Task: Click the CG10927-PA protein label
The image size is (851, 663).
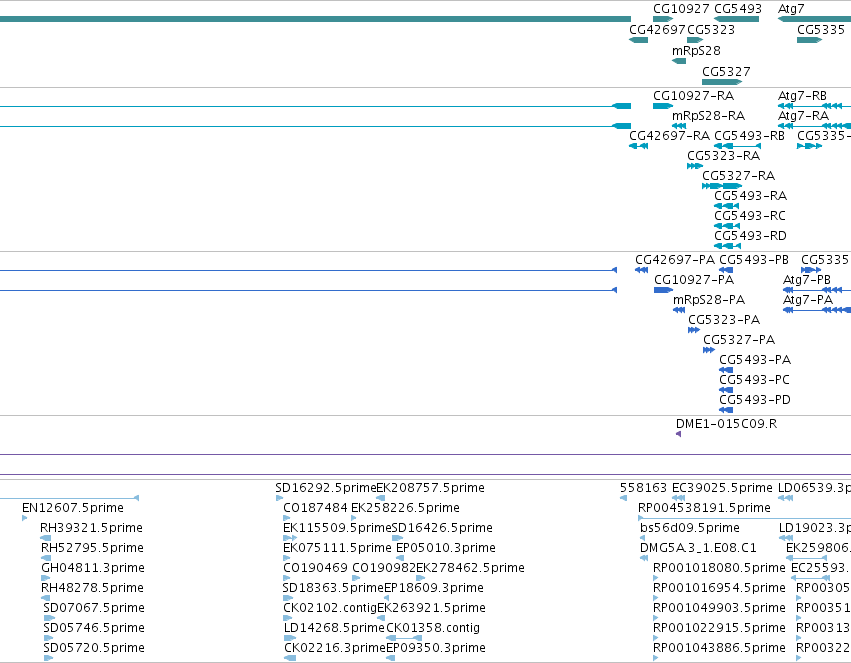Action: pyautogui.click(x=694, y=280)
